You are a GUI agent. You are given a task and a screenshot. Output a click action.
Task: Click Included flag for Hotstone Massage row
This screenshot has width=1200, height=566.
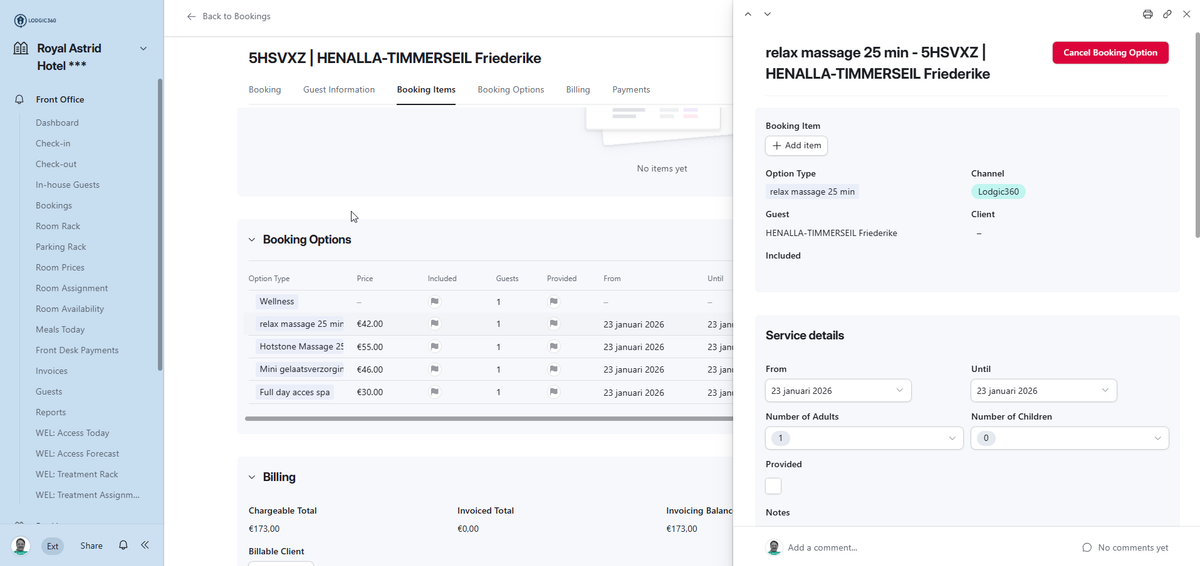point(434,347)
